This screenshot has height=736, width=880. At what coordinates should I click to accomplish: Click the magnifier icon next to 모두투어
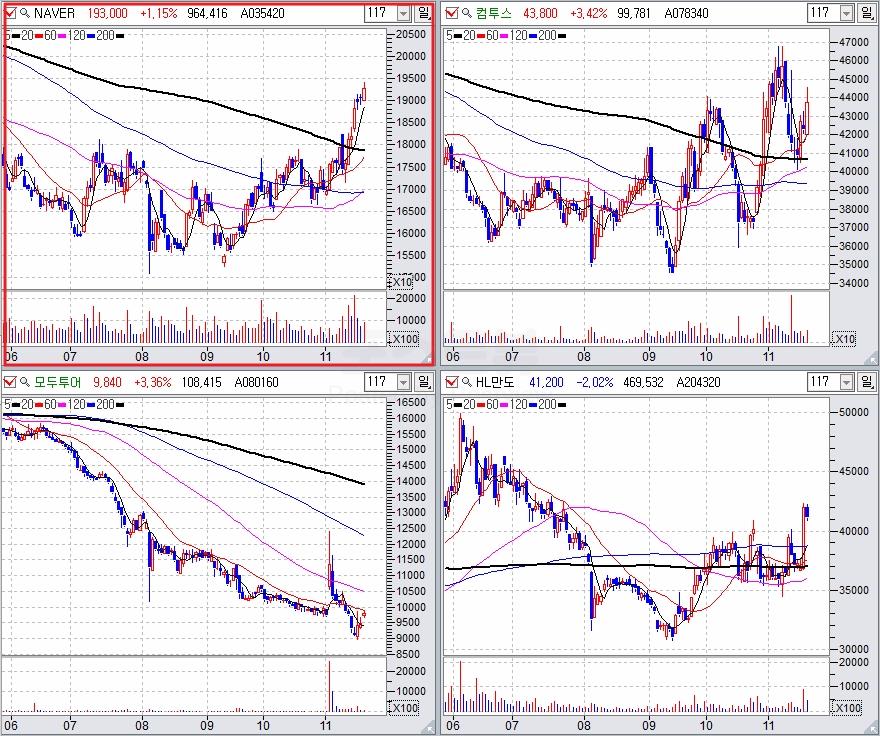[24, 382]
